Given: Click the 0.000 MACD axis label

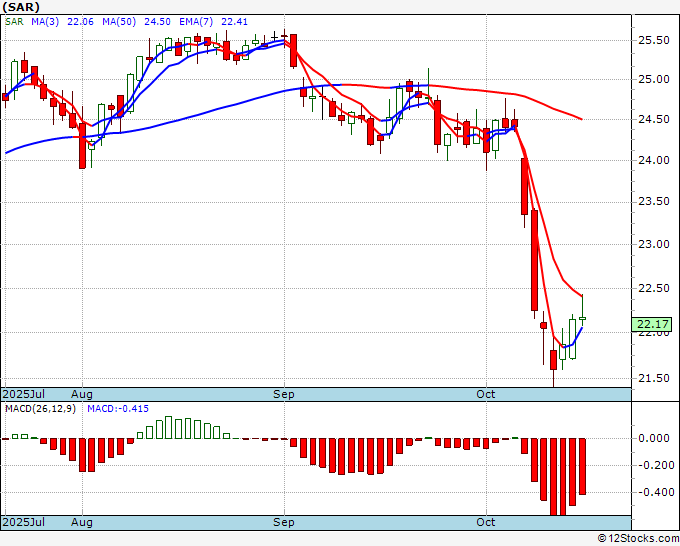Looking at the screenshot, I should [x=654, y=438].
